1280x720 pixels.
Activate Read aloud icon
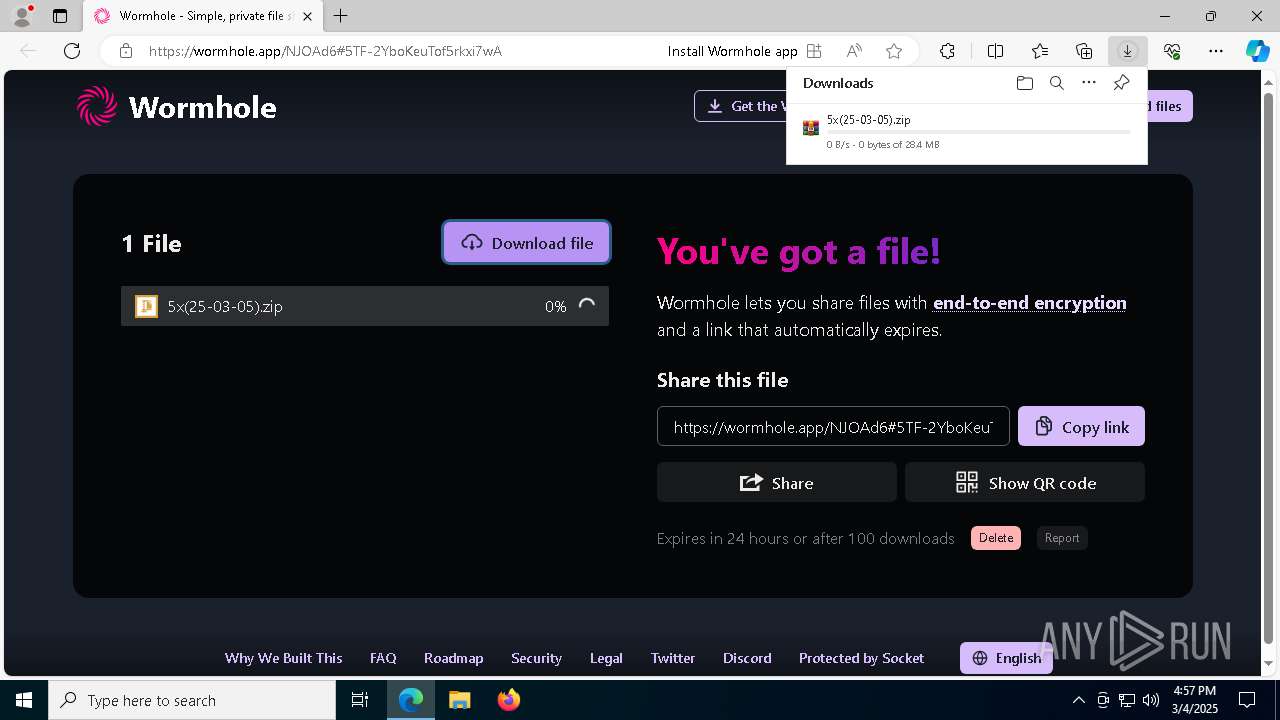[x=854, y=51]
